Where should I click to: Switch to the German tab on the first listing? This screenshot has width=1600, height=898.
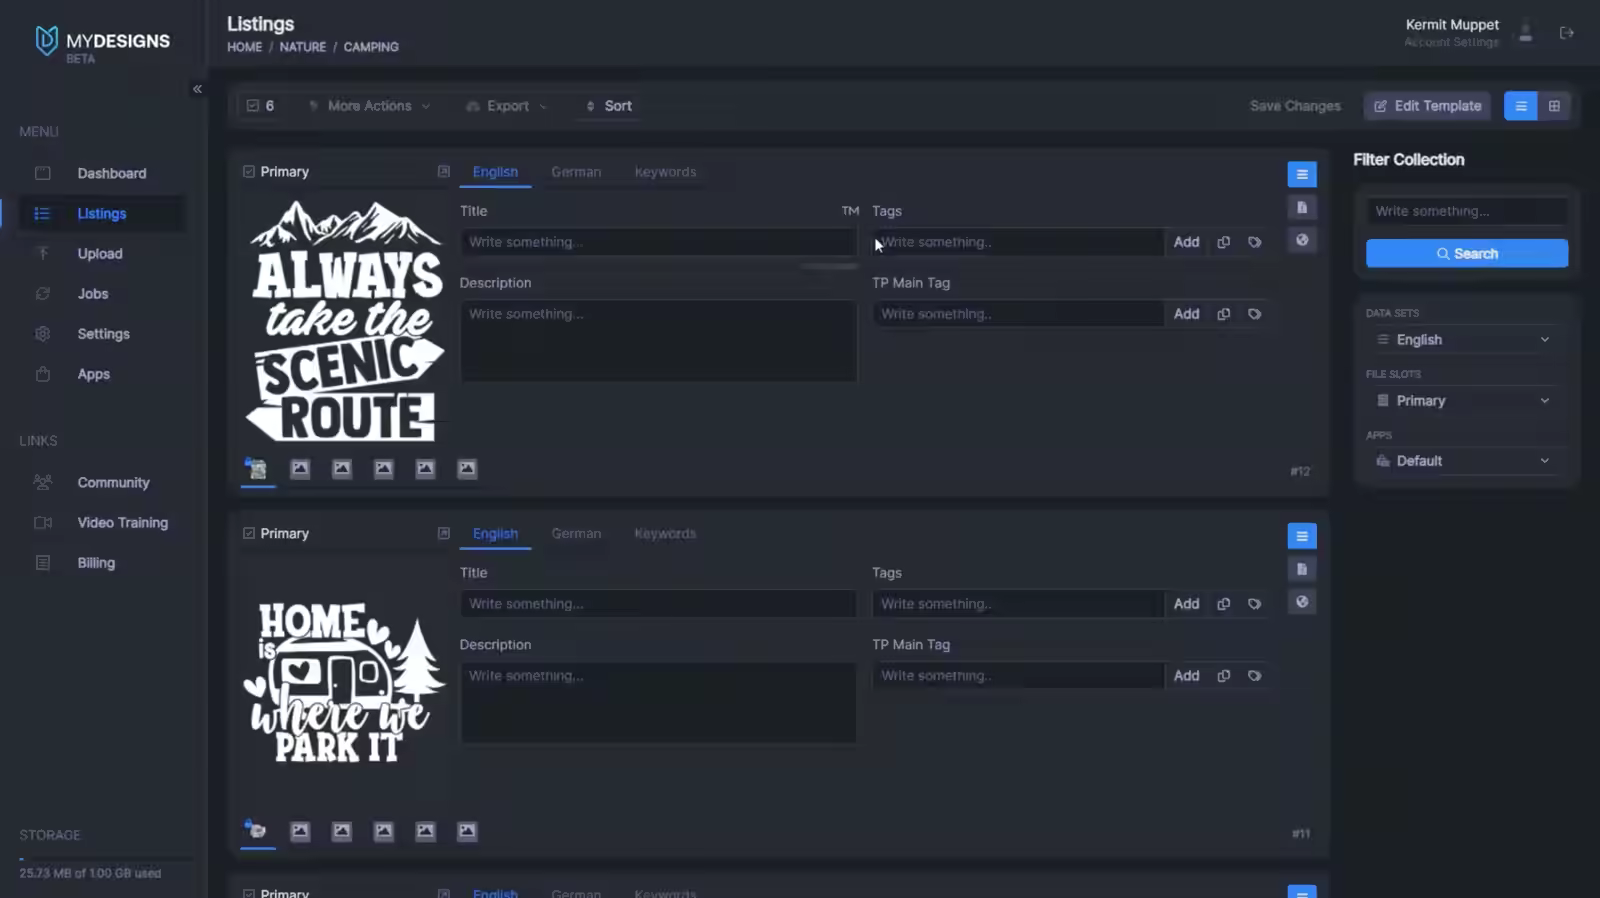(x=576, y=172)
